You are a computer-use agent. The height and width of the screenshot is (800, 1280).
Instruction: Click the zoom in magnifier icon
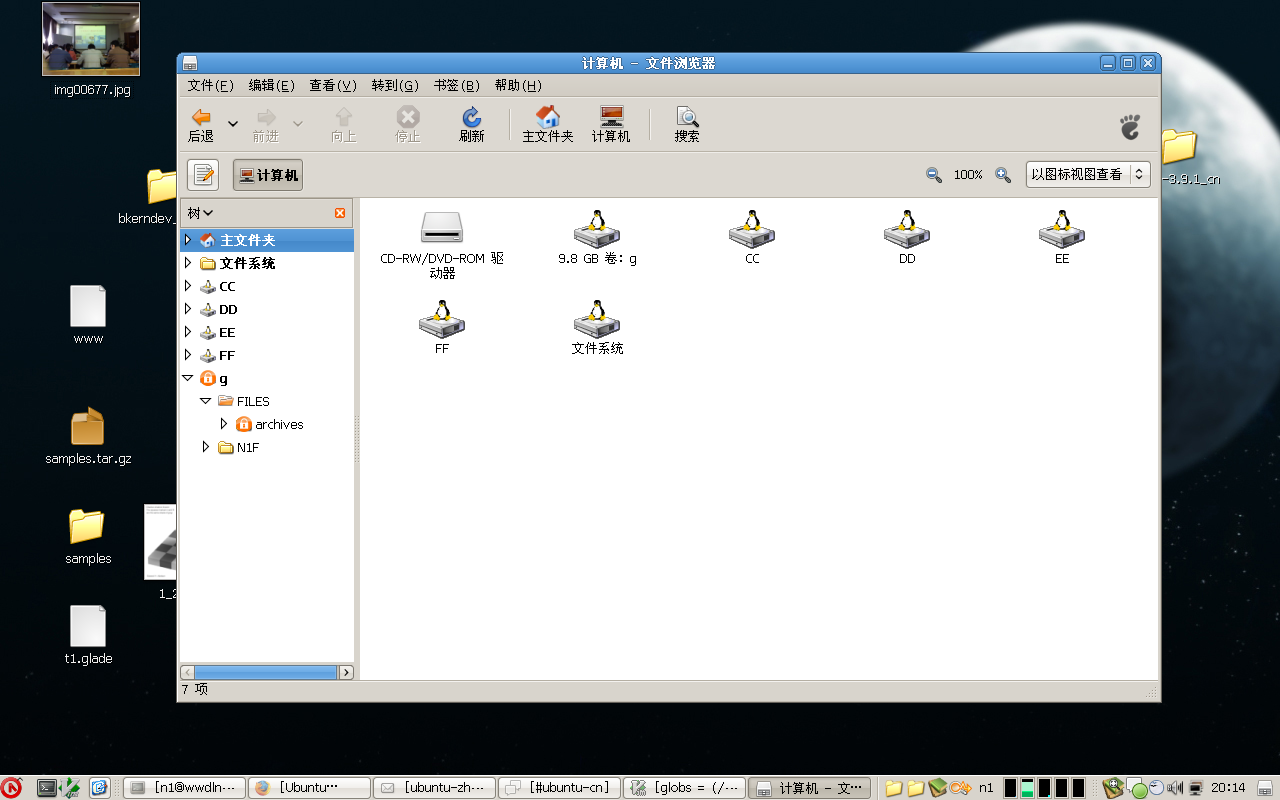click(1003, 175)
